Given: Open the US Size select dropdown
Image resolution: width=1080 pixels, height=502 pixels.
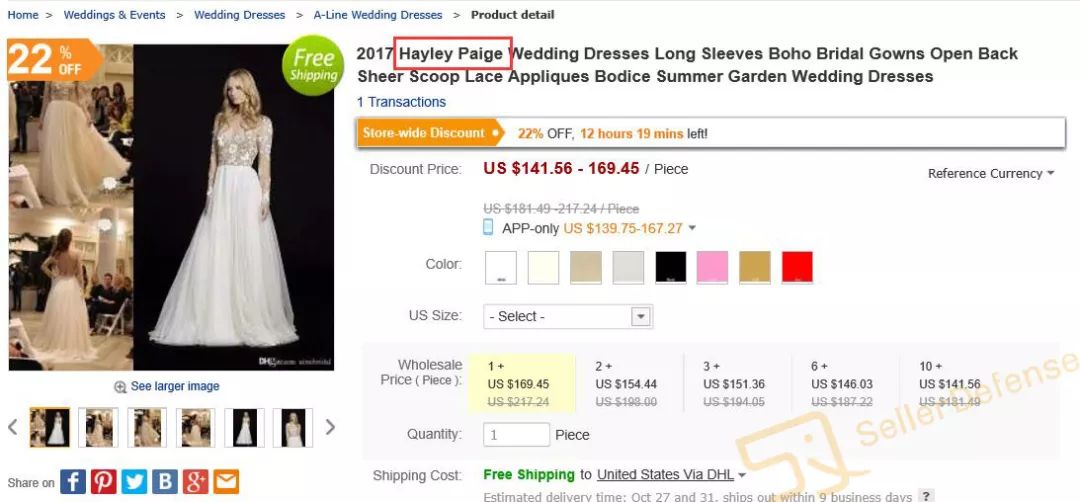Looking at the screenshot, I should point(567,316).
